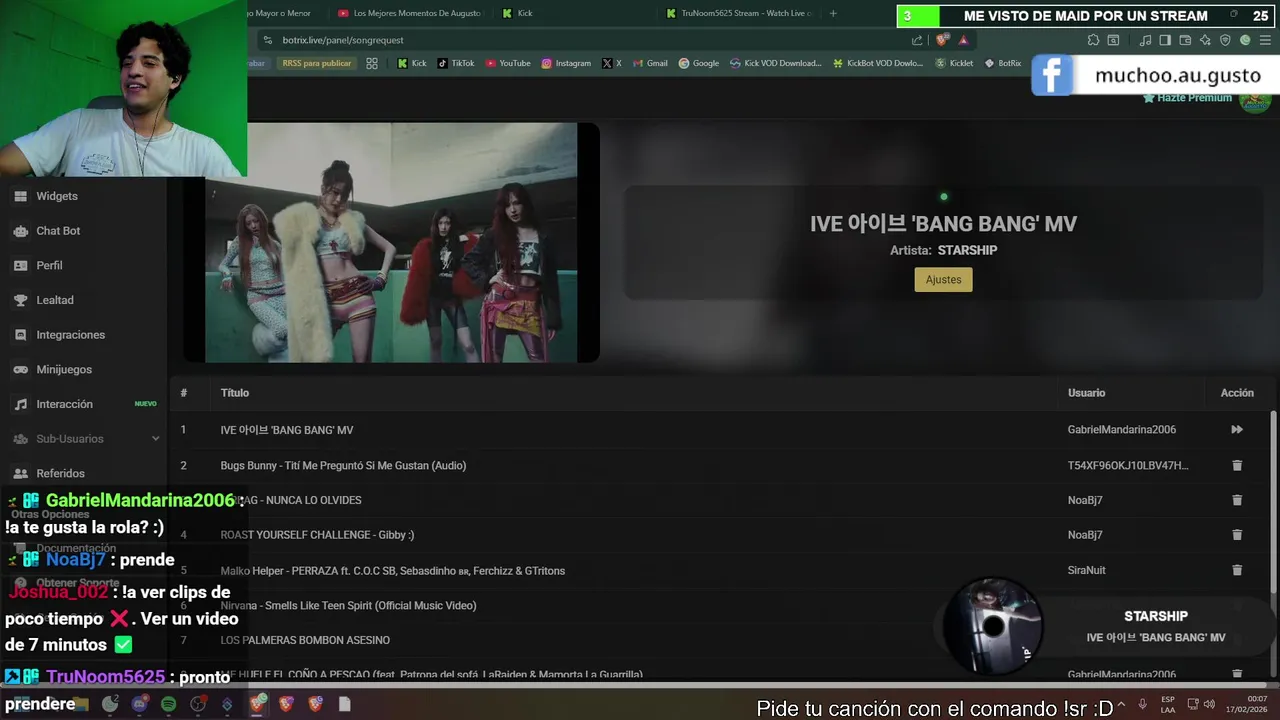This screenshot has height=720, width=1280.
Task: Click the Brave Shields lion icon
Action: [x=942, y=40]
